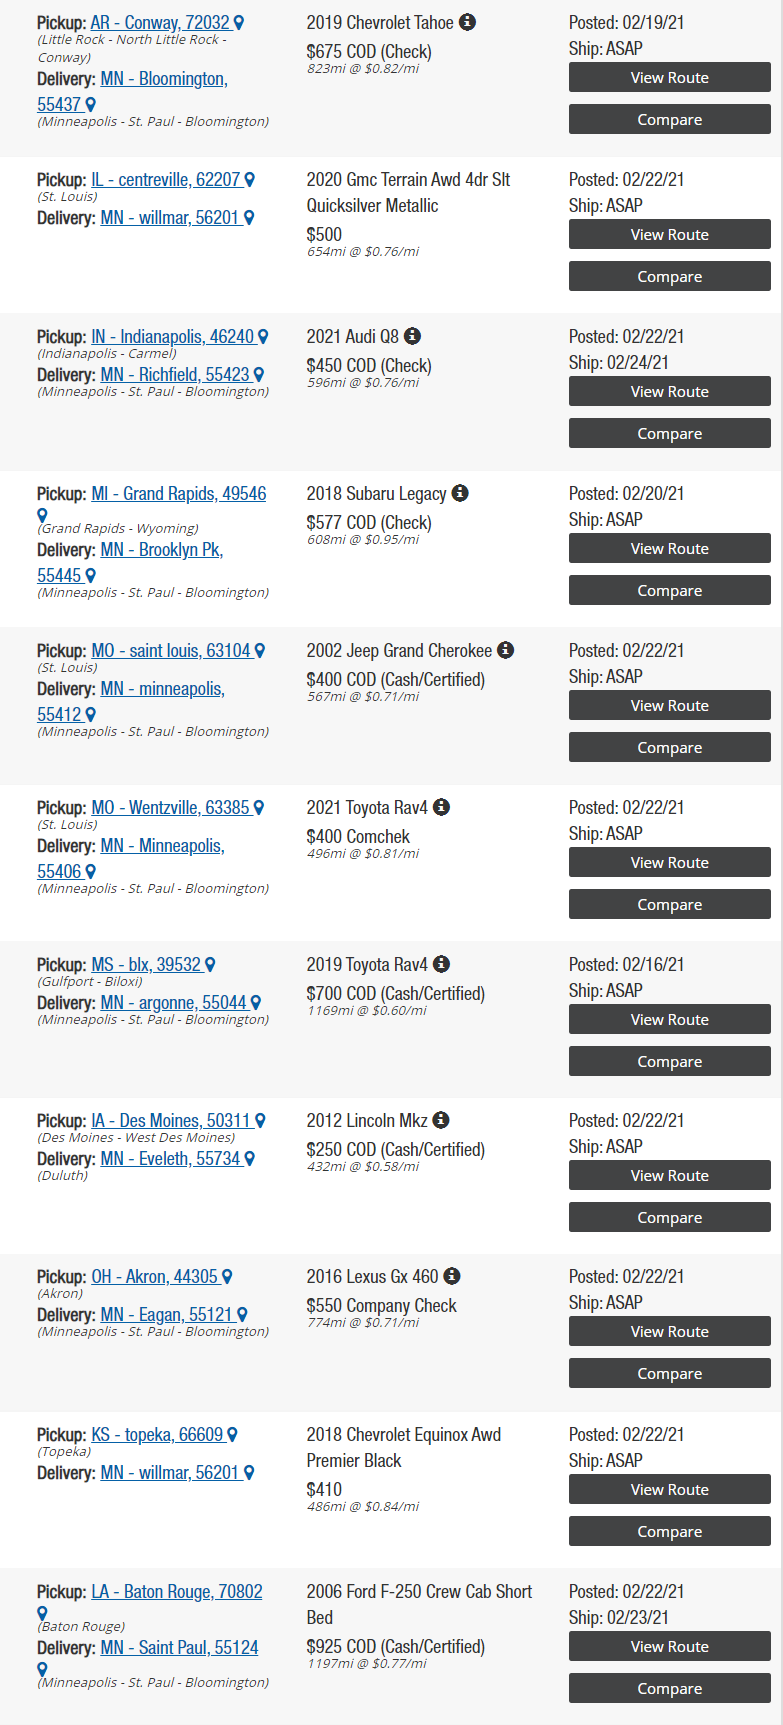Screen dimensions: 783x1725
Task: Open delivery link MN - Eveleth, 55734
Action: pyautogui.click(x=171, y=1159)
